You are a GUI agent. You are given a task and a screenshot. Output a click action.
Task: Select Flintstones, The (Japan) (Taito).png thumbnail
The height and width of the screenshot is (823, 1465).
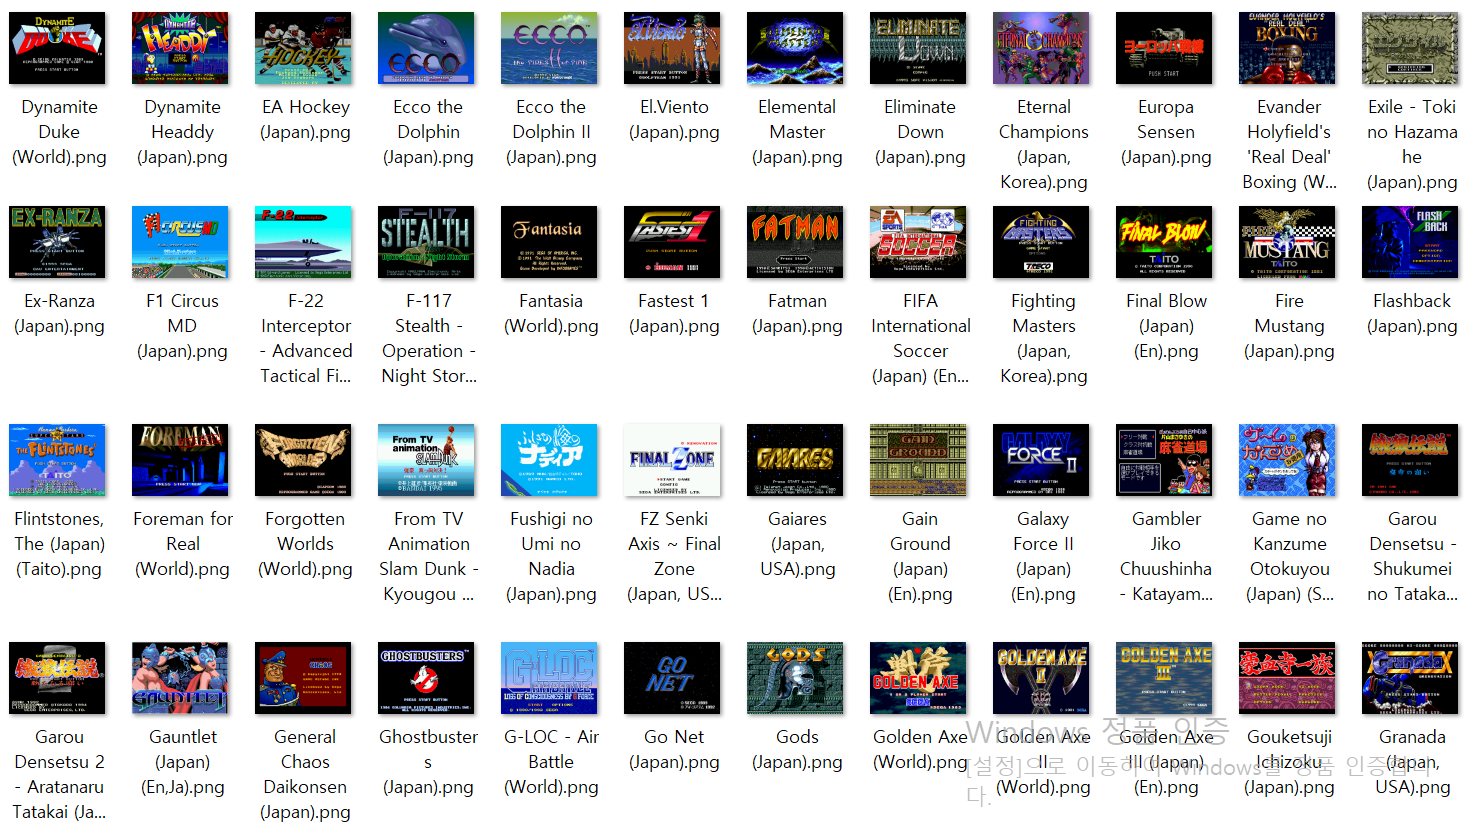tap(57, 460)
